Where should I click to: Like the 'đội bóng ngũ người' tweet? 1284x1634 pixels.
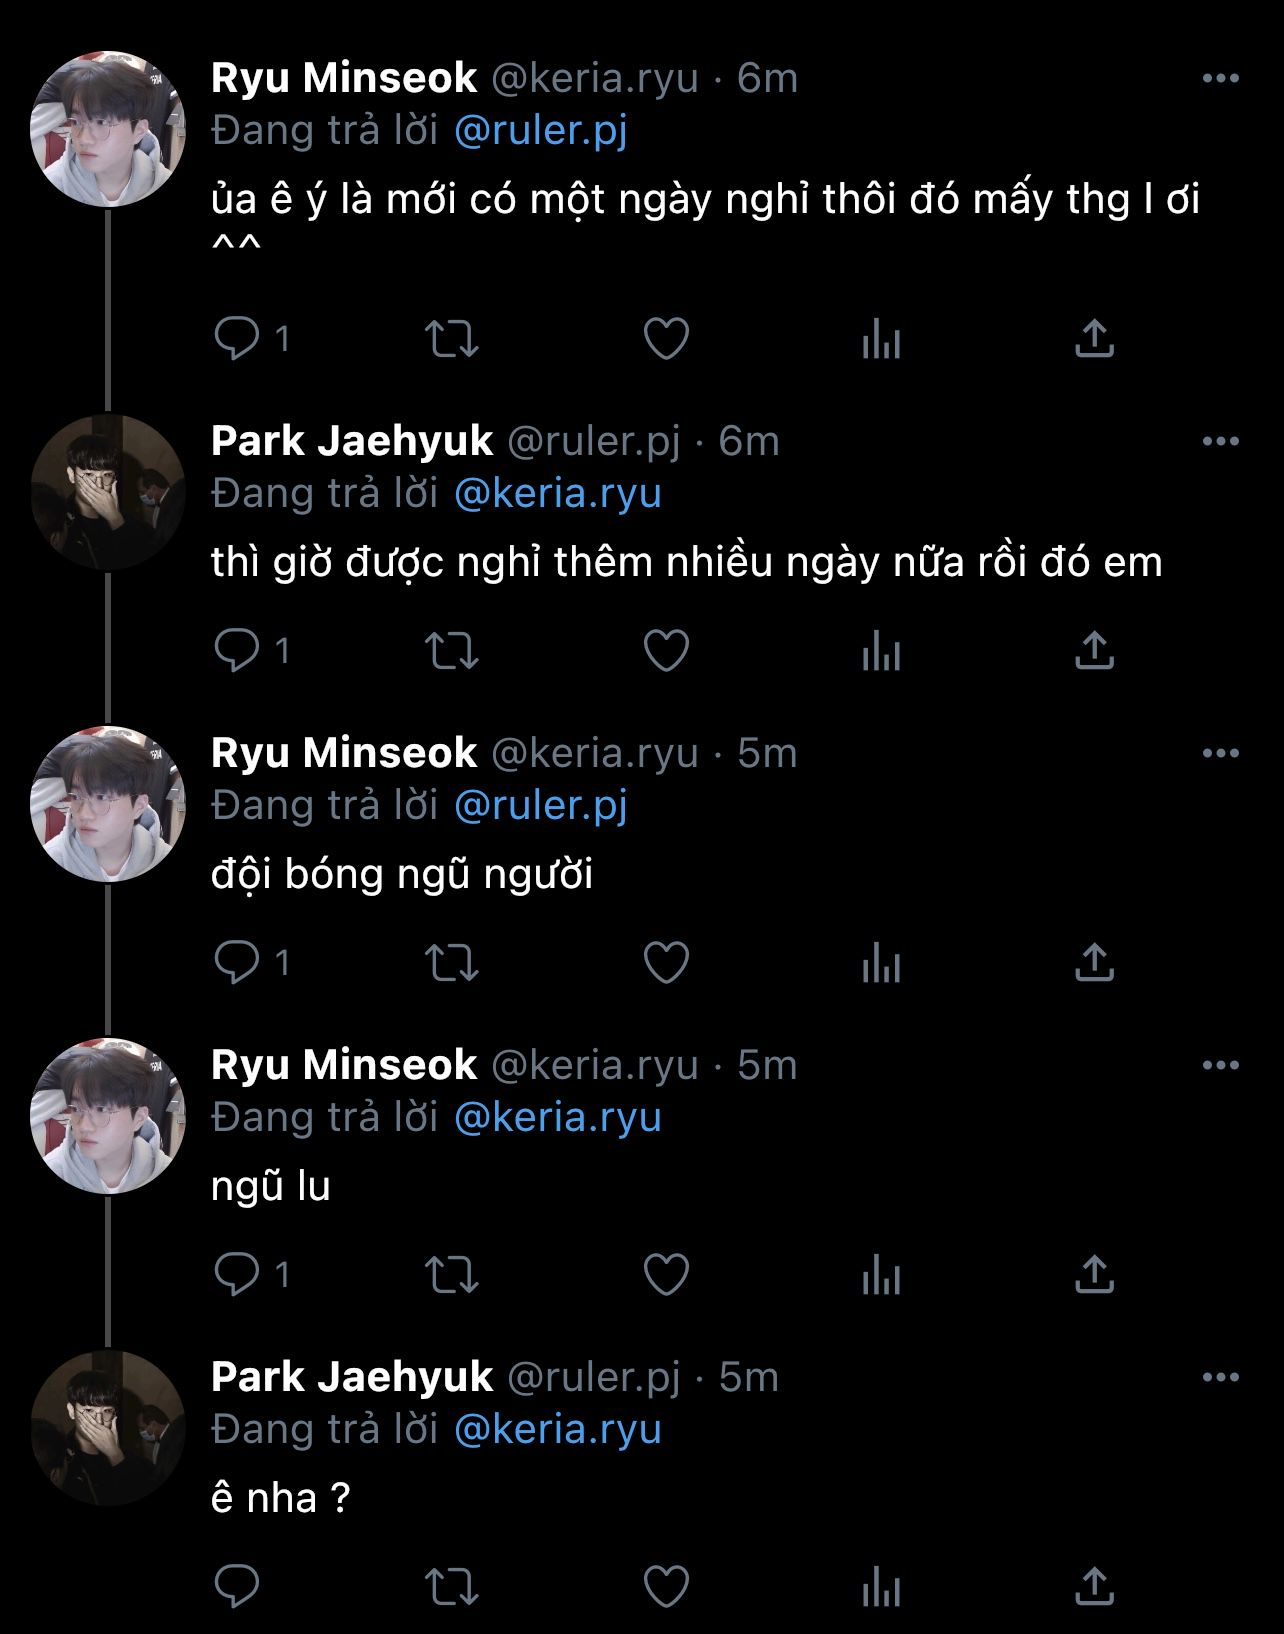pos(666,963)
